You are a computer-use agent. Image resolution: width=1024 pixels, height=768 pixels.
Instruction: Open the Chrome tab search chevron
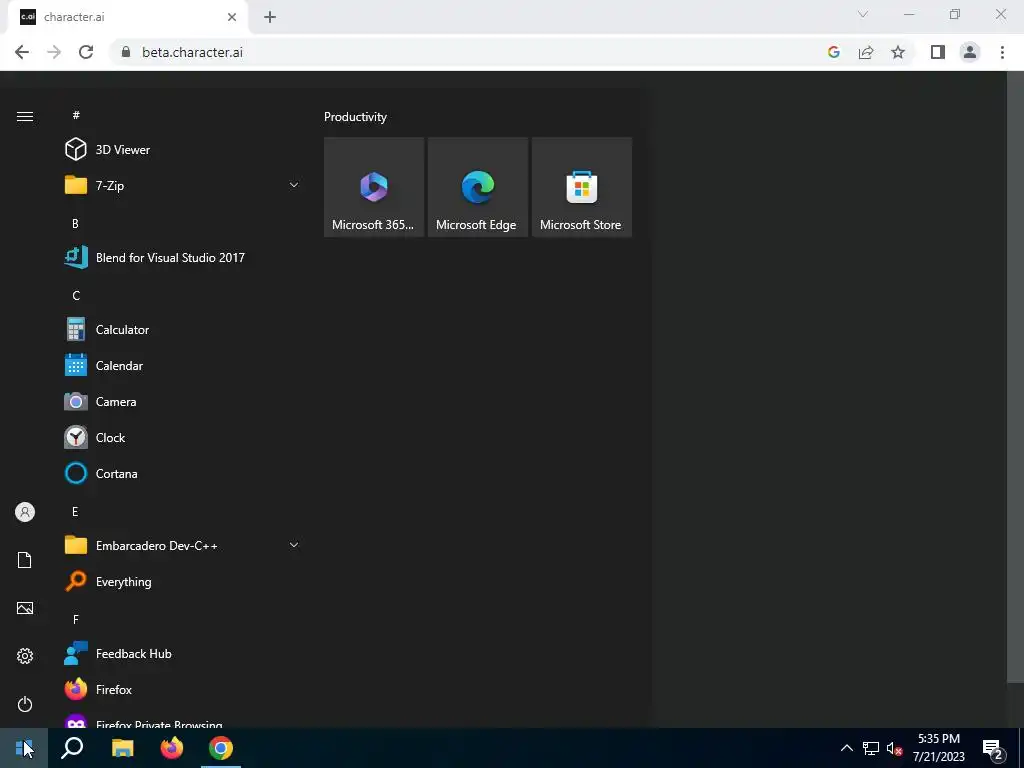[x=863, y=14]
